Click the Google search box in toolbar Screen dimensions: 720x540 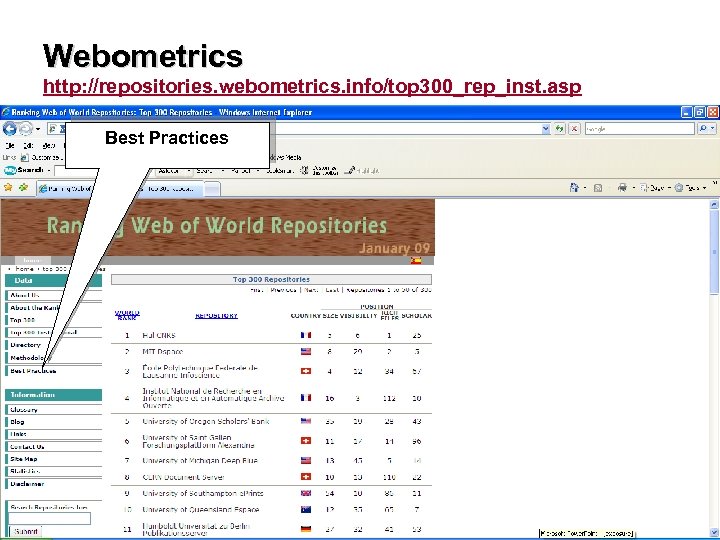639,129
